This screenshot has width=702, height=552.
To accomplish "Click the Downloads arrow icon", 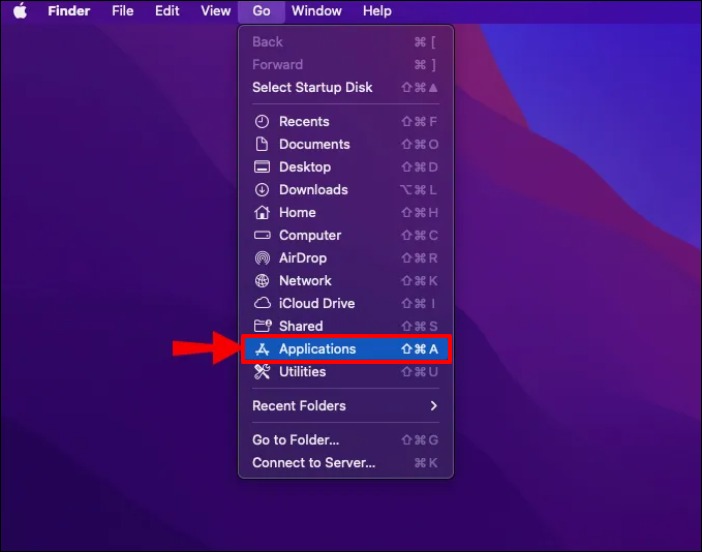I will [262, 190].
